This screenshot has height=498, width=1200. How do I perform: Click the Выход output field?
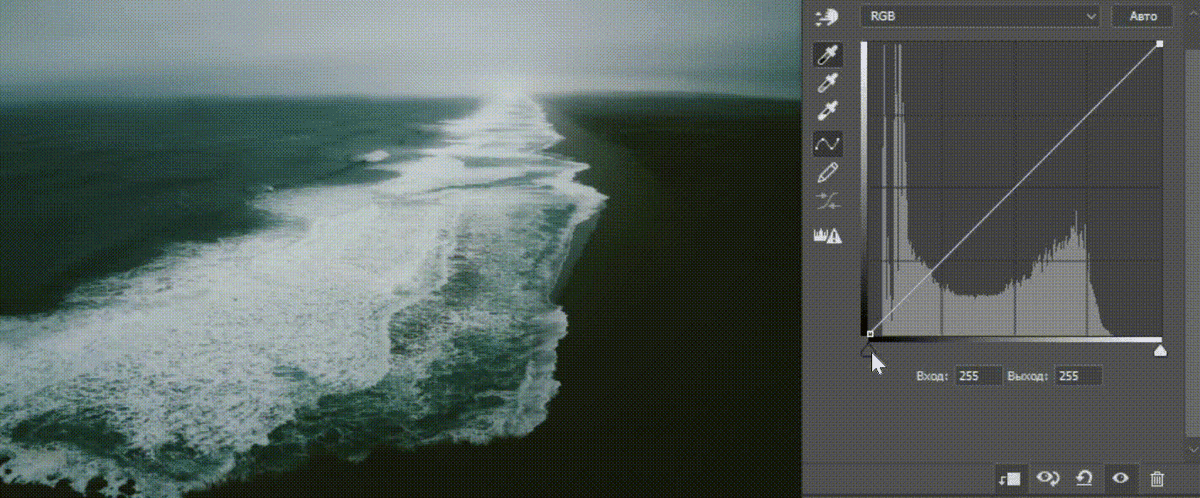pyautogui.click(x=1079, y=376)
